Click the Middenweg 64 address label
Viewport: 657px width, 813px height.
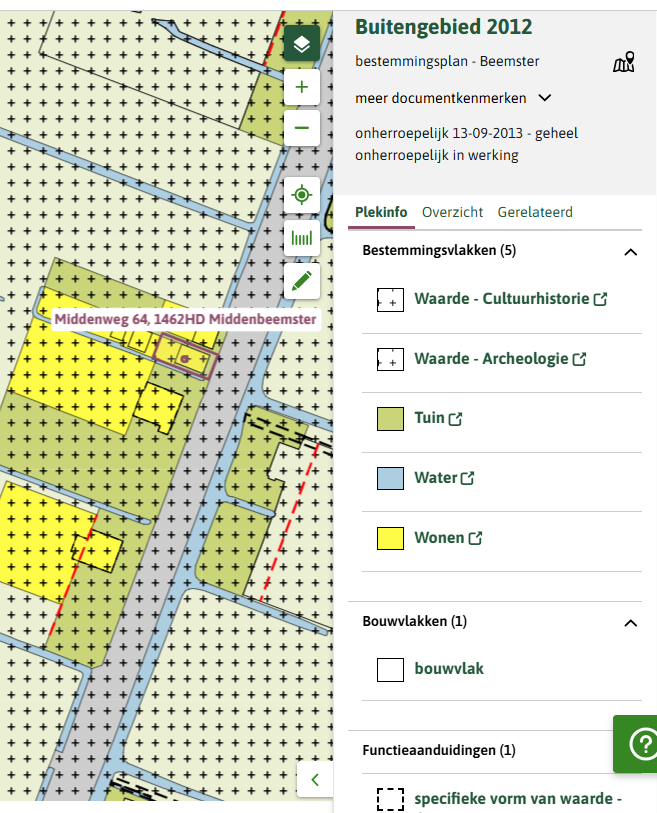(x=185, y=319)
